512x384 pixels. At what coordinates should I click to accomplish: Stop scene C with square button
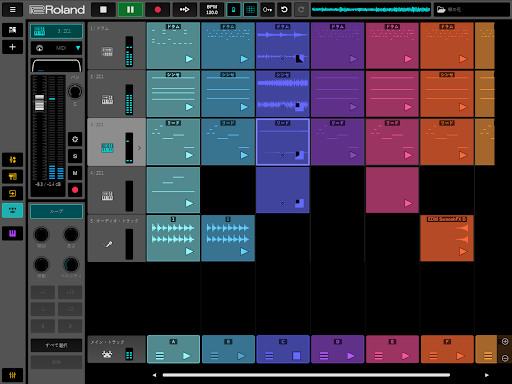tap(296, 356)
